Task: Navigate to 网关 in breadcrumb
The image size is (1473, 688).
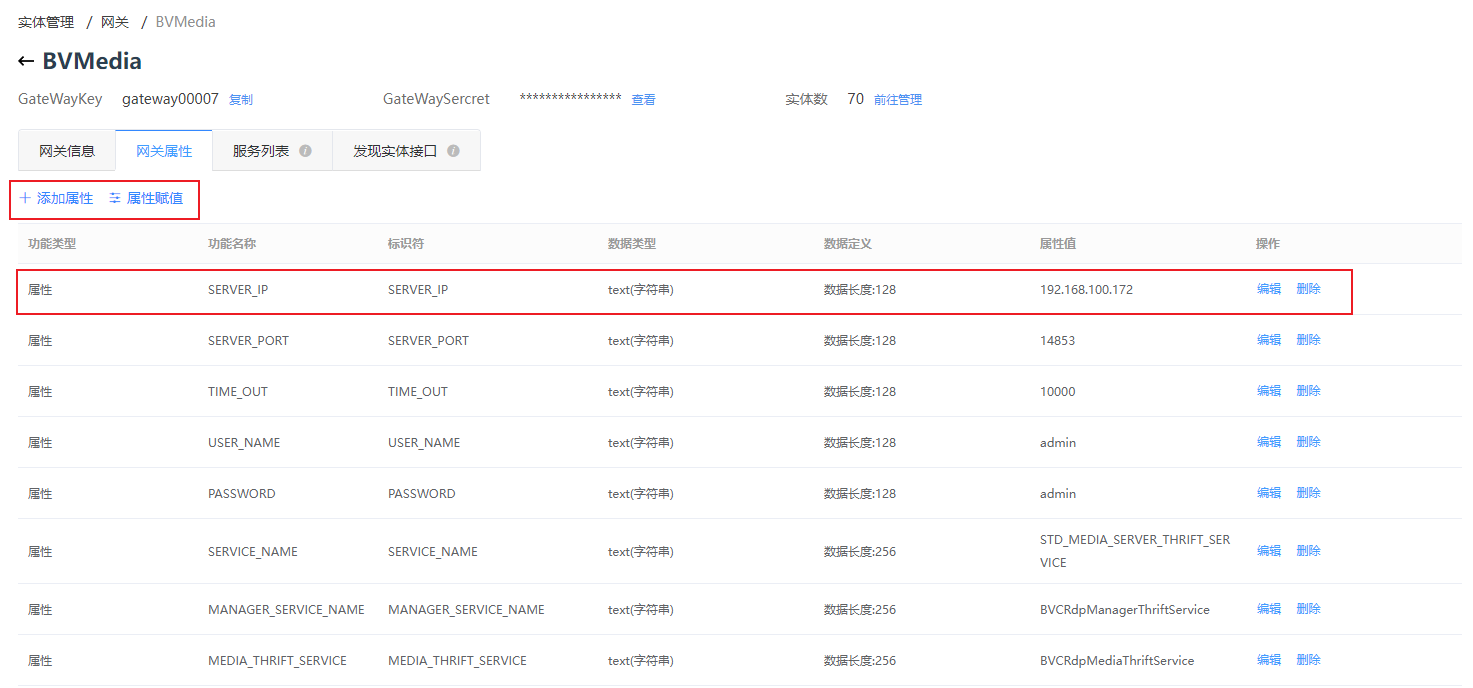Action: 115,22
